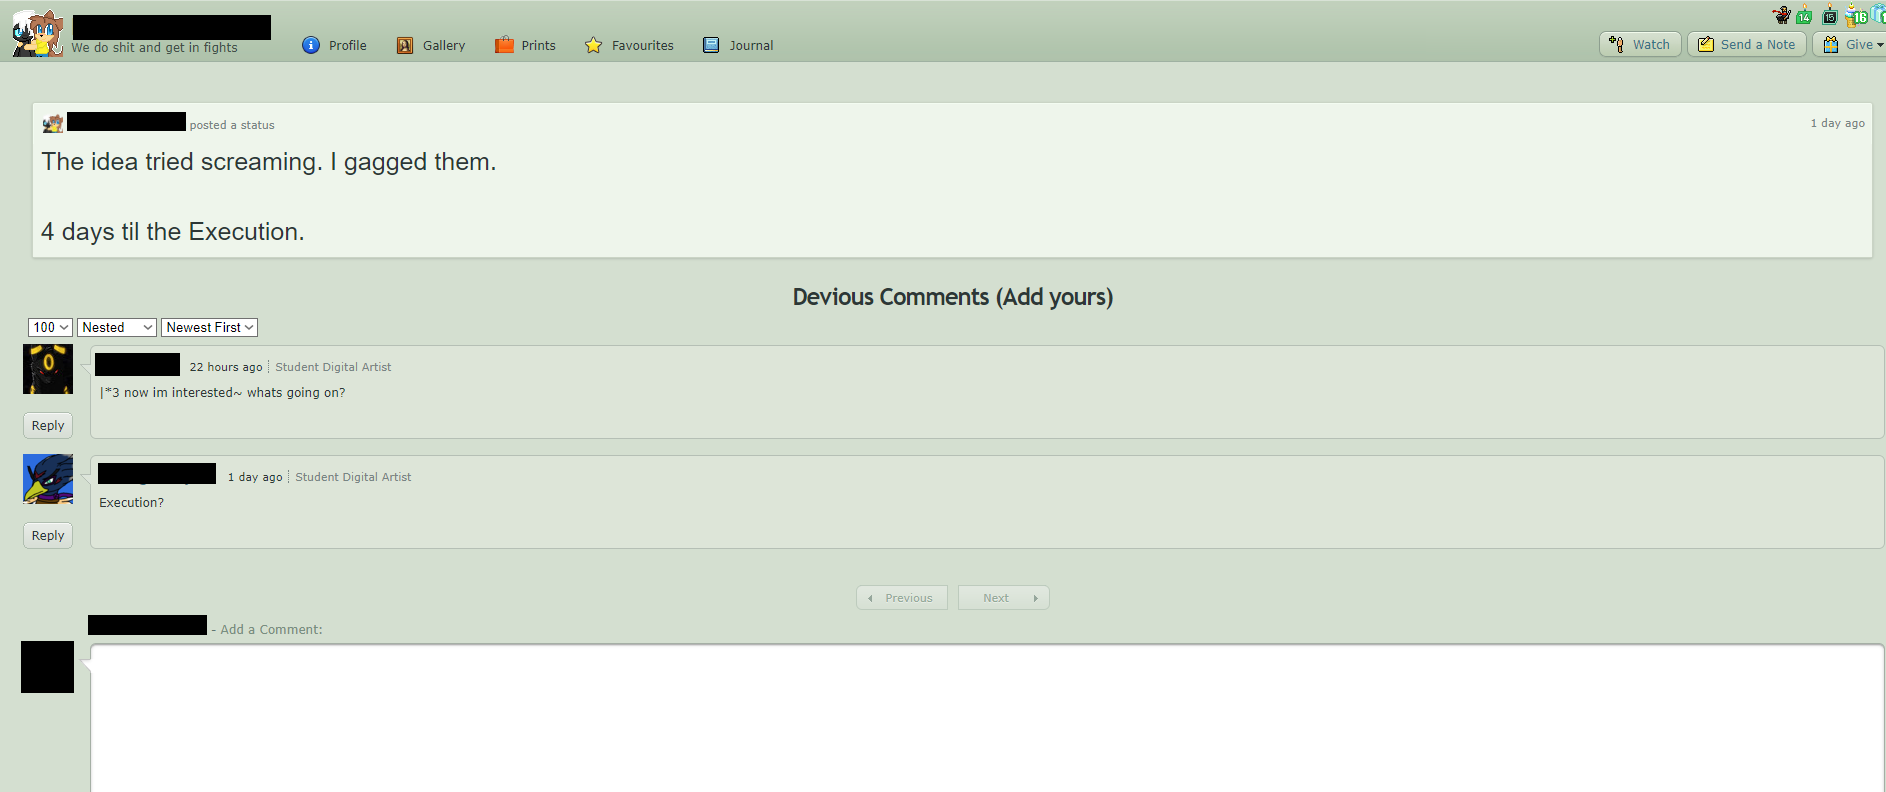Click the dark 15 birthday badge
This screenshot has height=792, width=1886.
(1830, 15)
